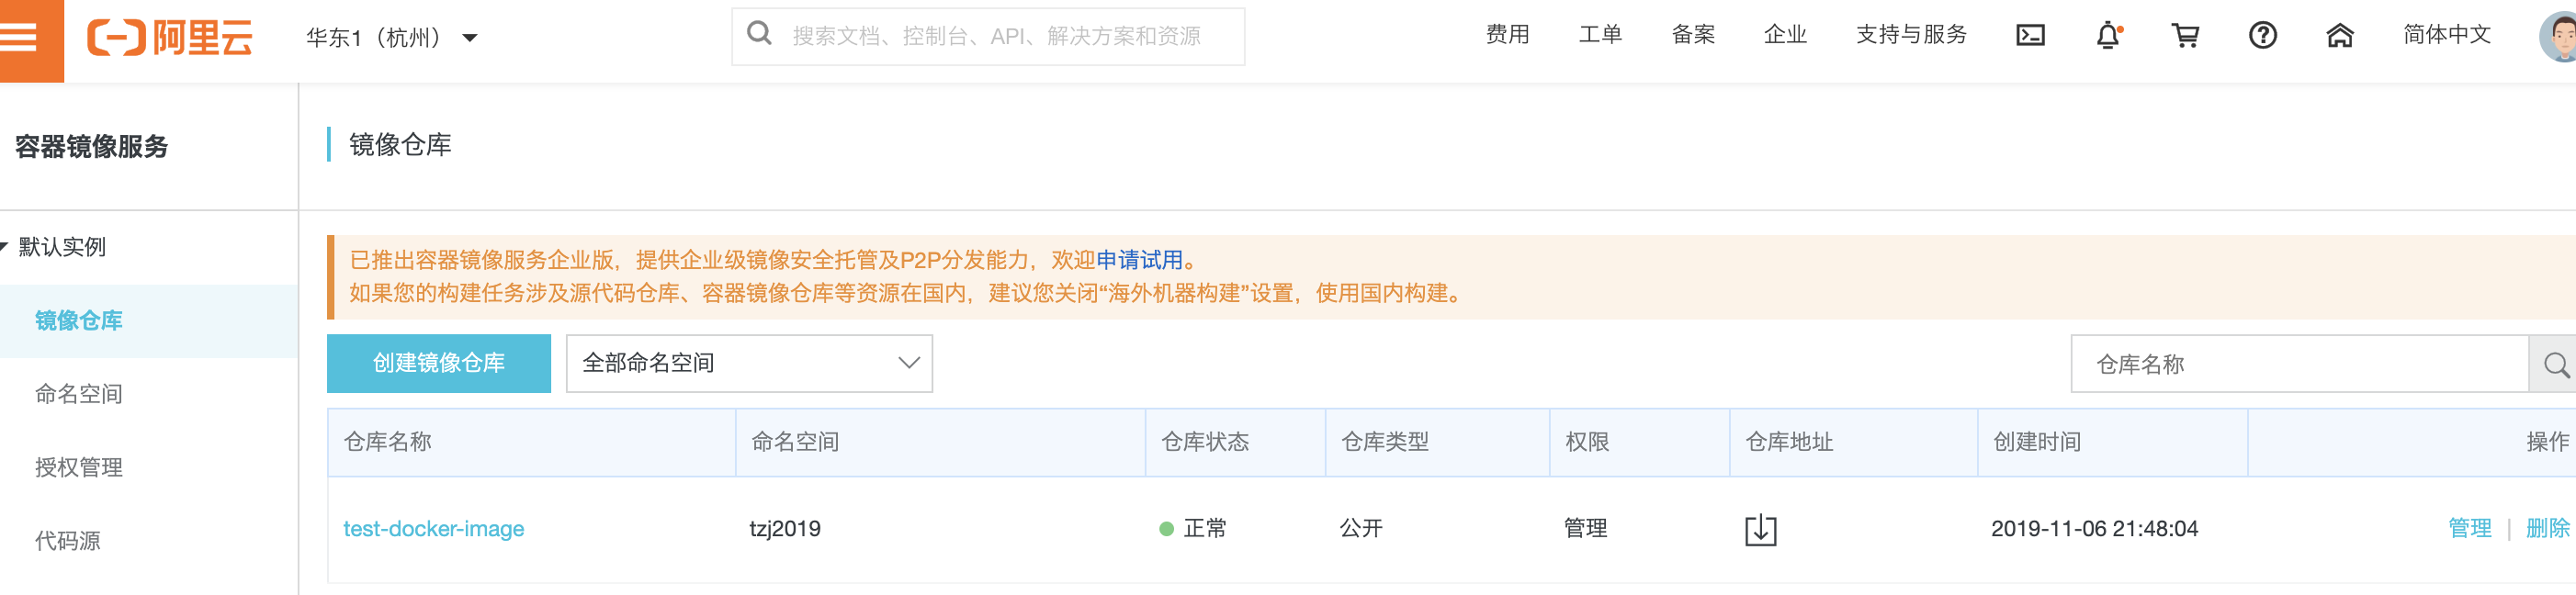Image resolution: width=2576 pixels, height=595 pixels.
Task: Open the 简体中文 language menu
Action: (2446, 35)
